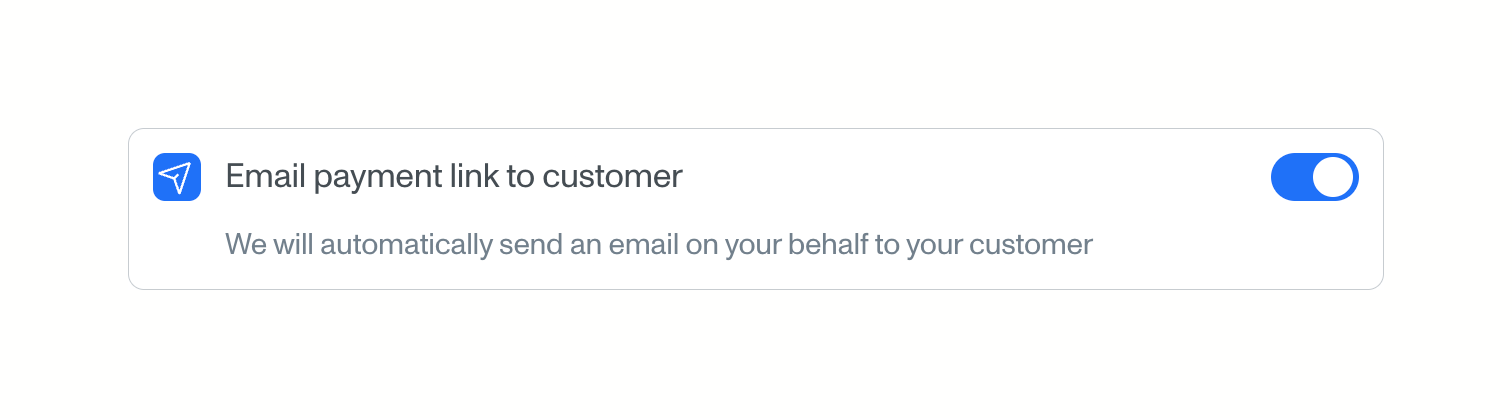Switch off the enabled toggle in the card
The image size is (1512, 418).
click(1314, 177)
